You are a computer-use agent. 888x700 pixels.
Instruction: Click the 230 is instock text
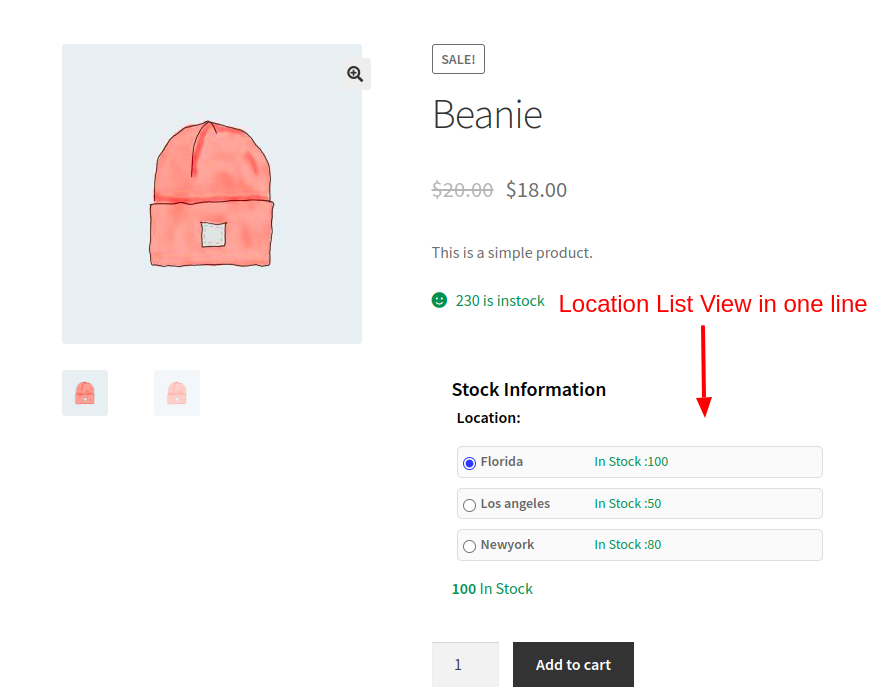(500, 300)
